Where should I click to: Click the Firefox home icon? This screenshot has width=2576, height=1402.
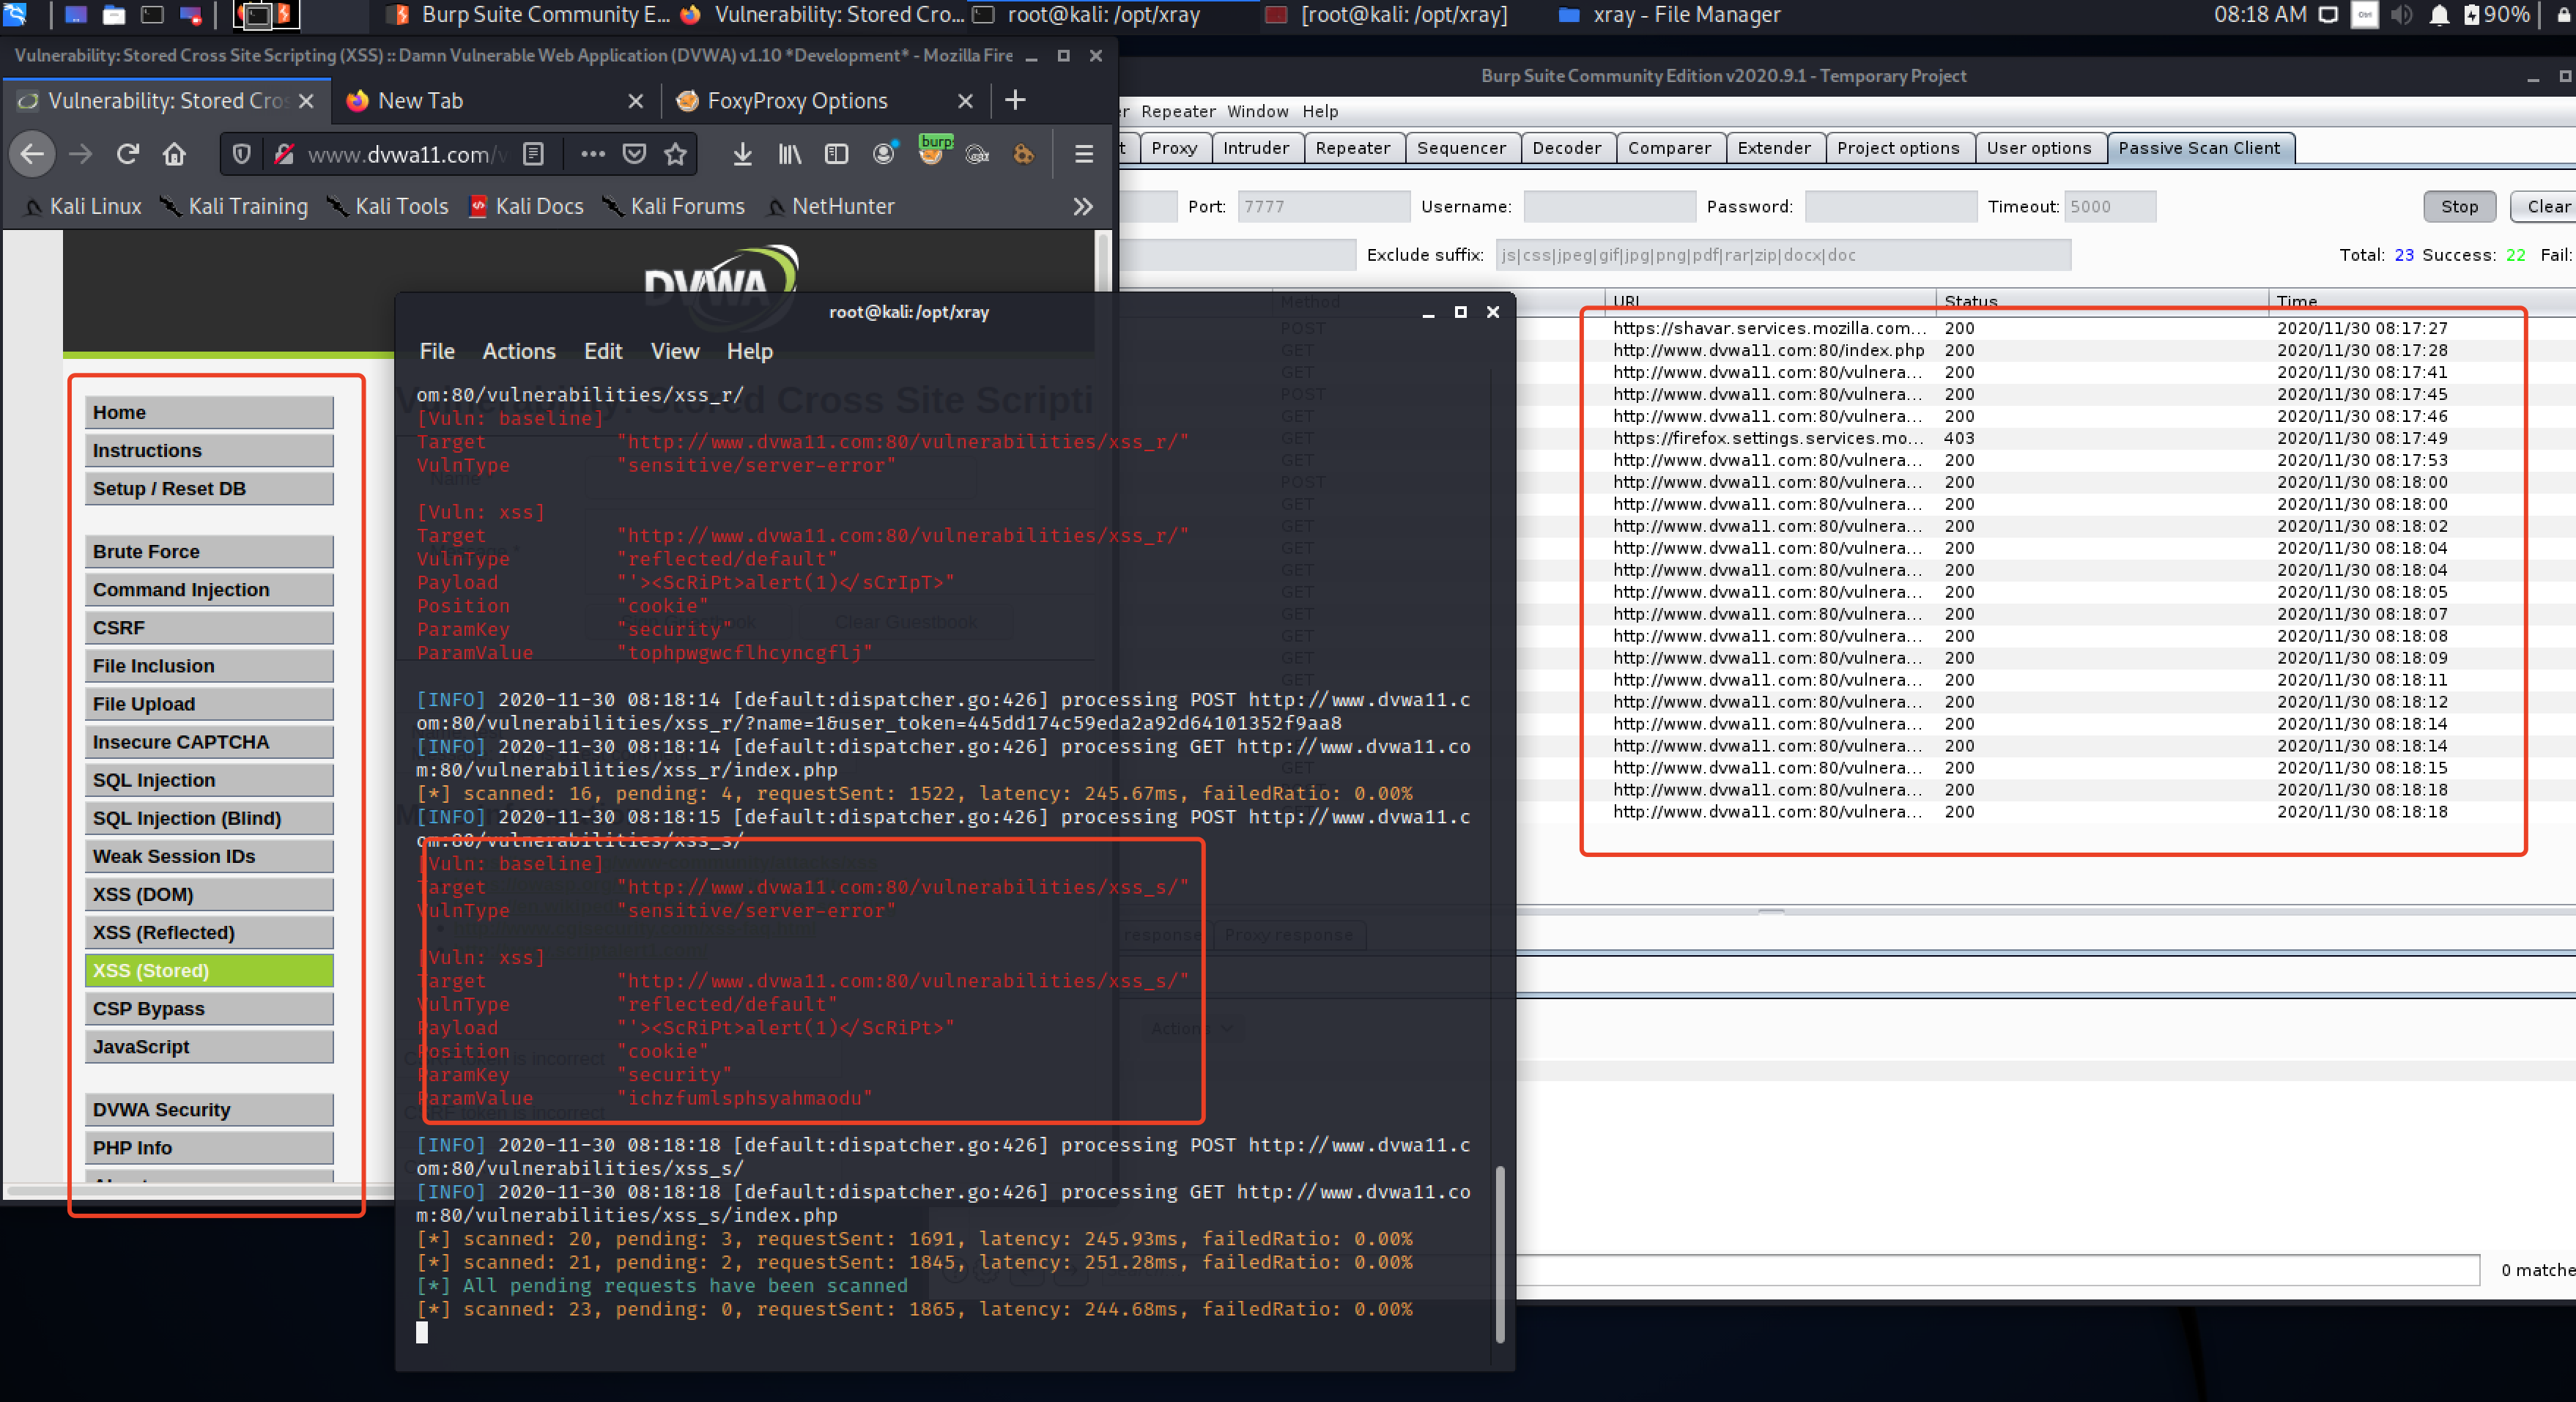pyautogui.click(x=174, y=154)
